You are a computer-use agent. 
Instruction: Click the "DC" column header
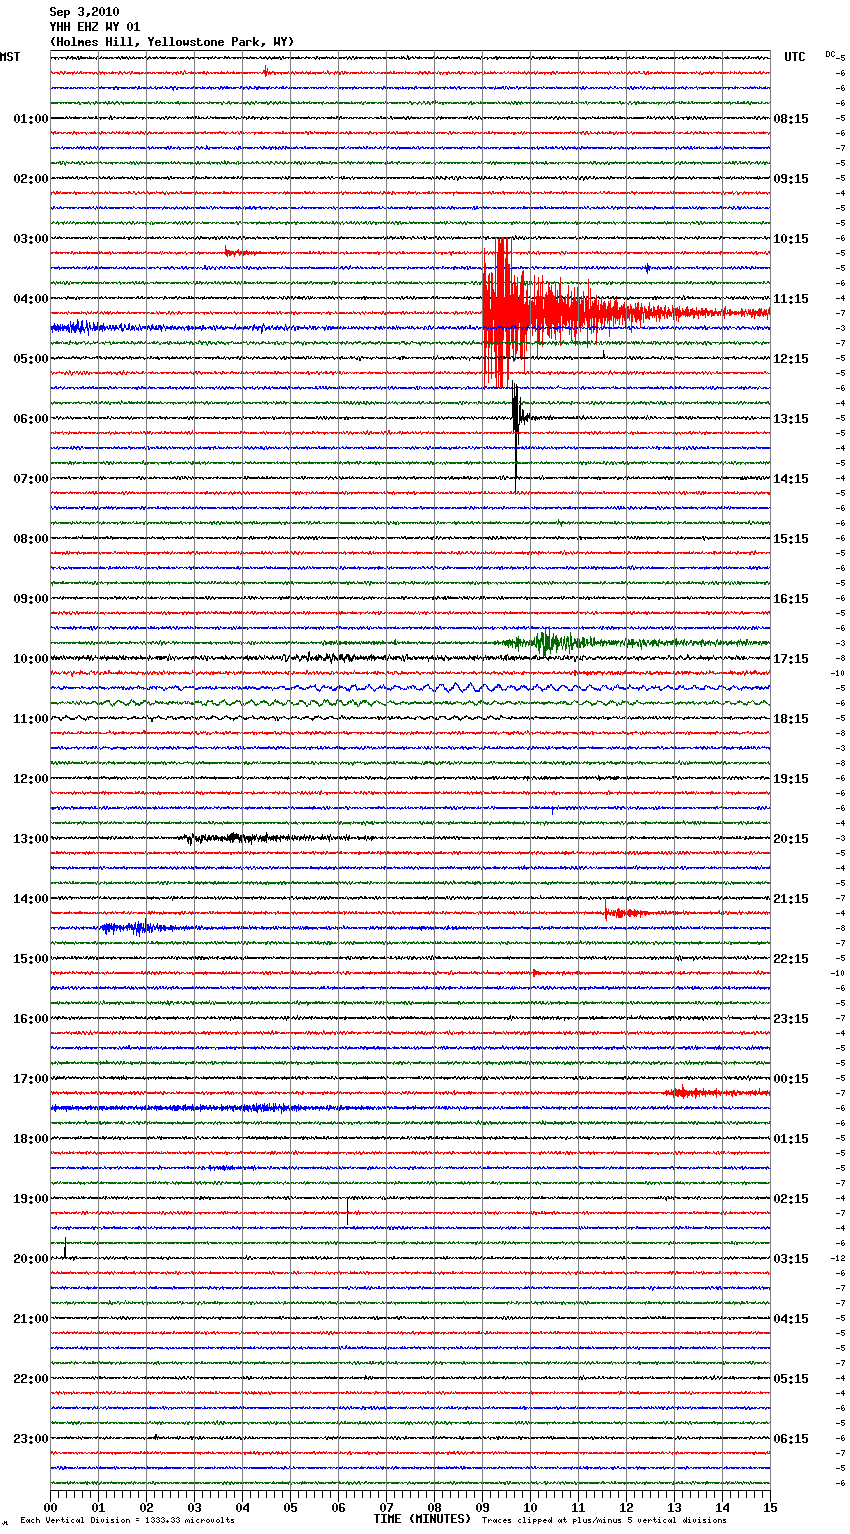830,54
